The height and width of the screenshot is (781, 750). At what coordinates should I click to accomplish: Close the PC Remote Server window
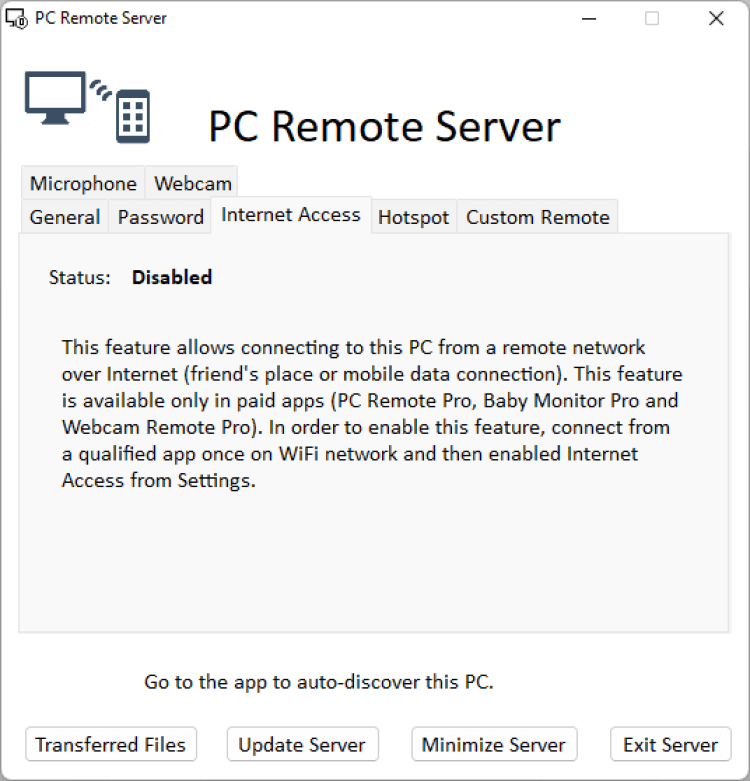(x=716, y=18)
